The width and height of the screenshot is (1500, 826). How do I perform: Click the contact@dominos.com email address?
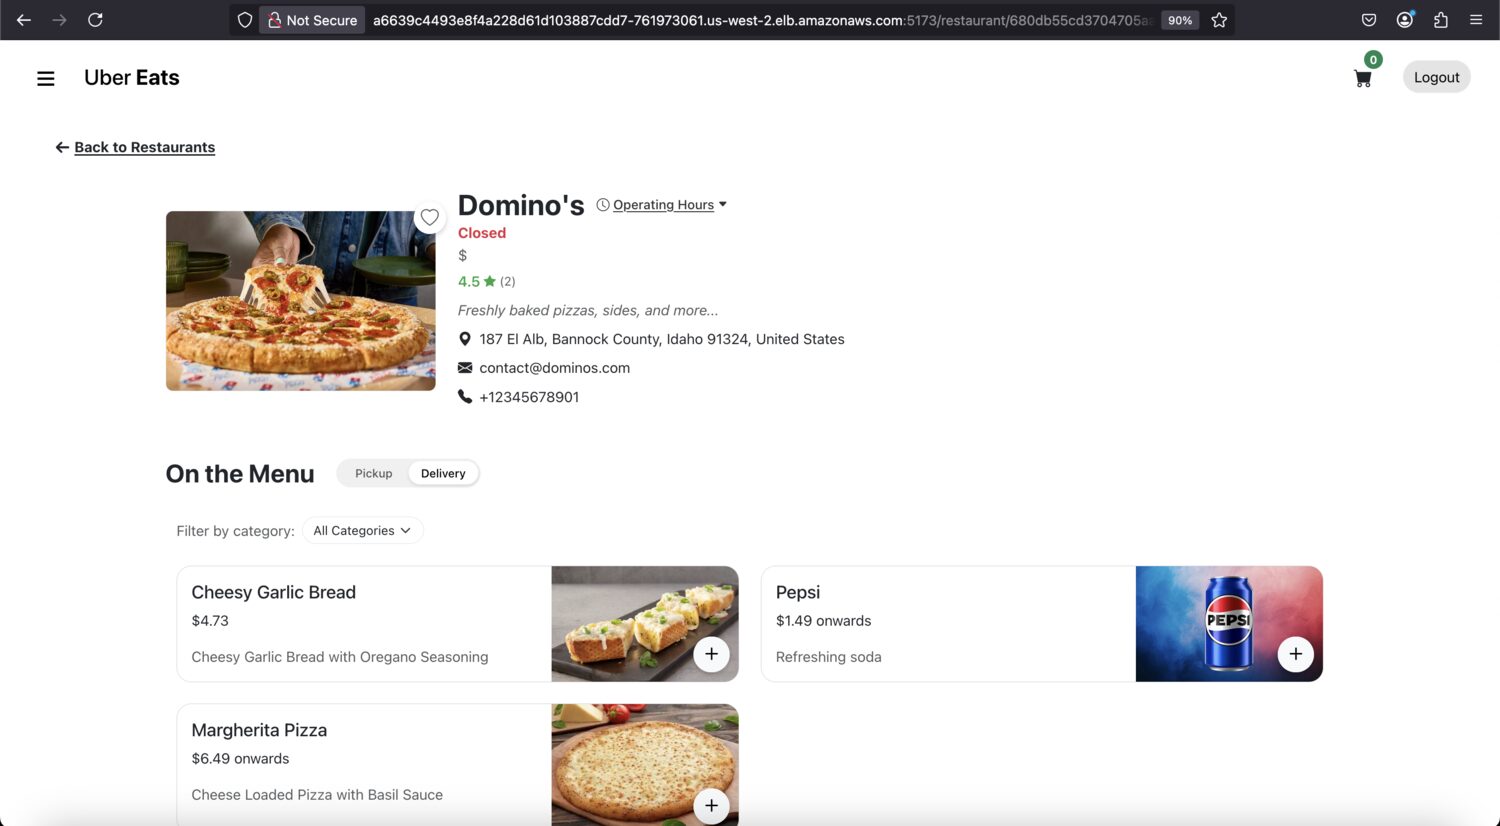[x=555, y=368]
